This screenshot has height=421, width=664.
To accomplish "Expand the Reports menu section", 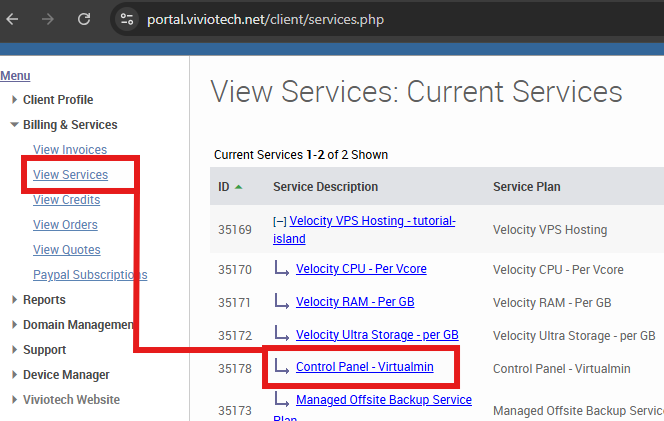I will 44,300.
